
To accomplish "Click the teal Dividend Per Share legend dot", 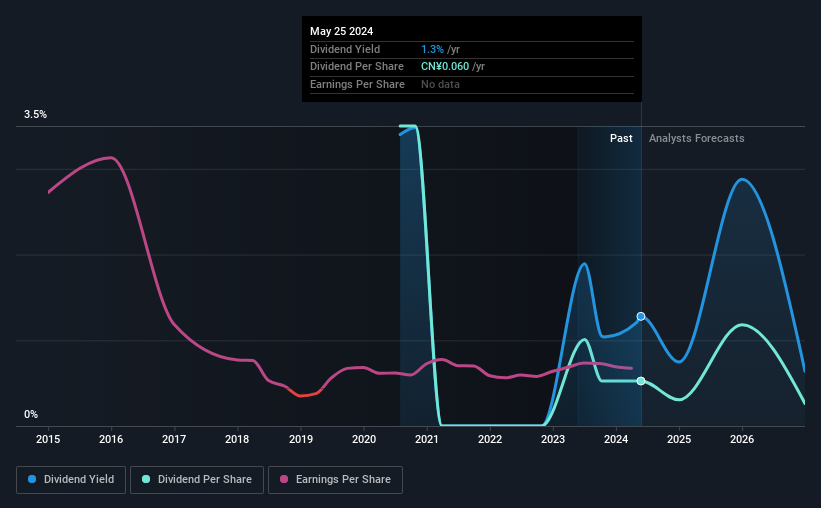I will tap(146, 479).
